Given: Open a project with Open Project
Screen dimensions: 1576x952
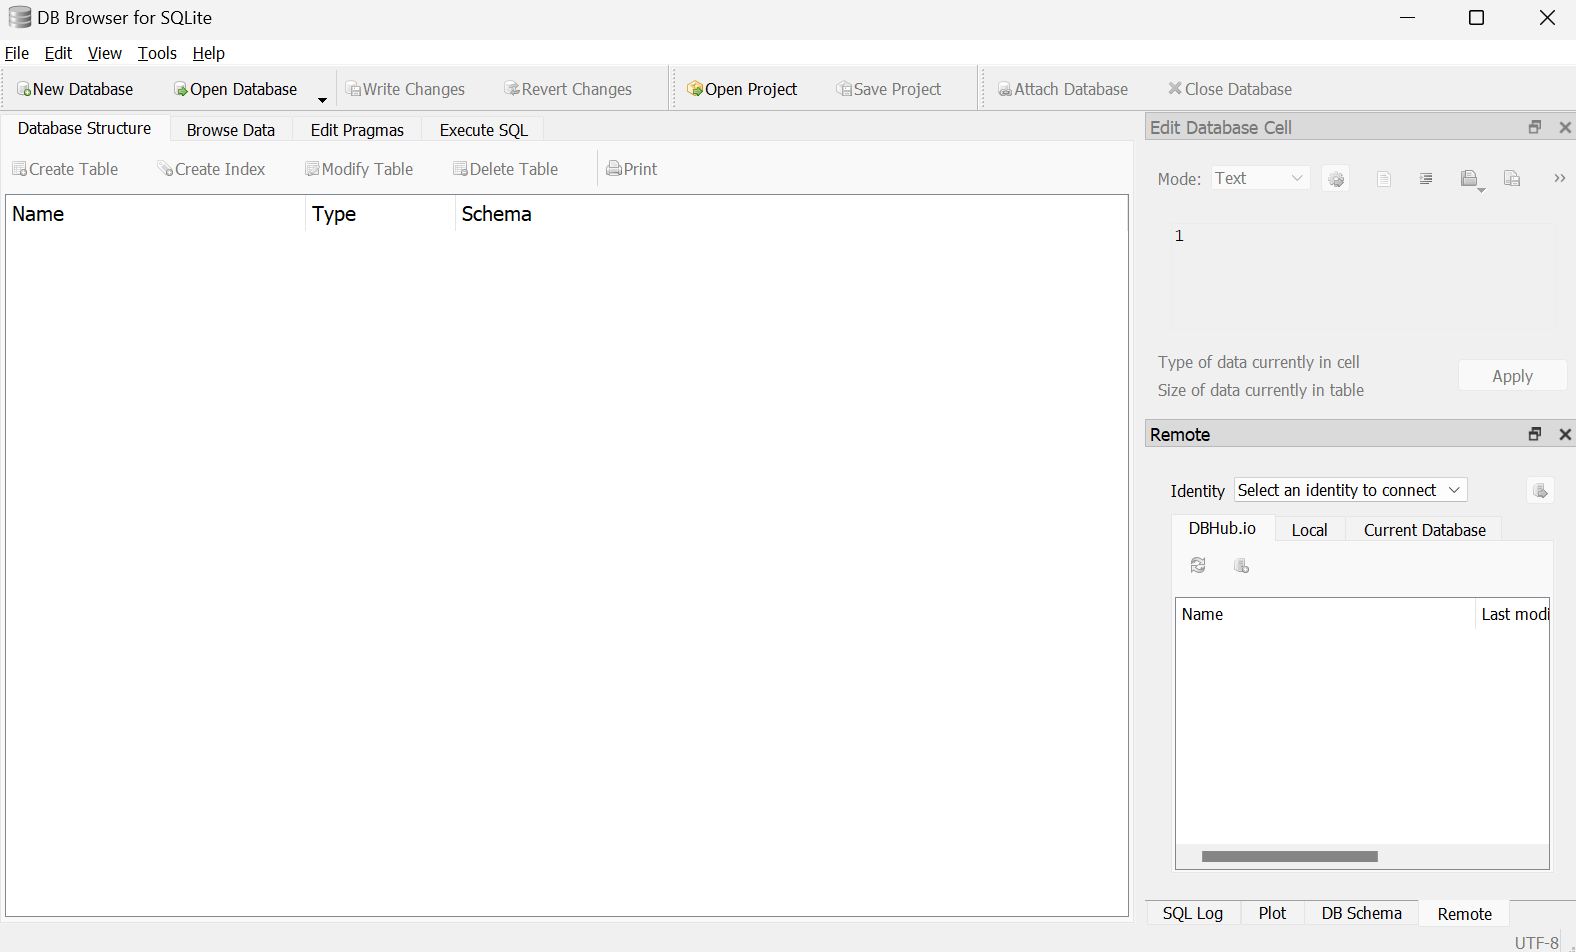Looking at the screenshot, I should [x=742, y=90].
